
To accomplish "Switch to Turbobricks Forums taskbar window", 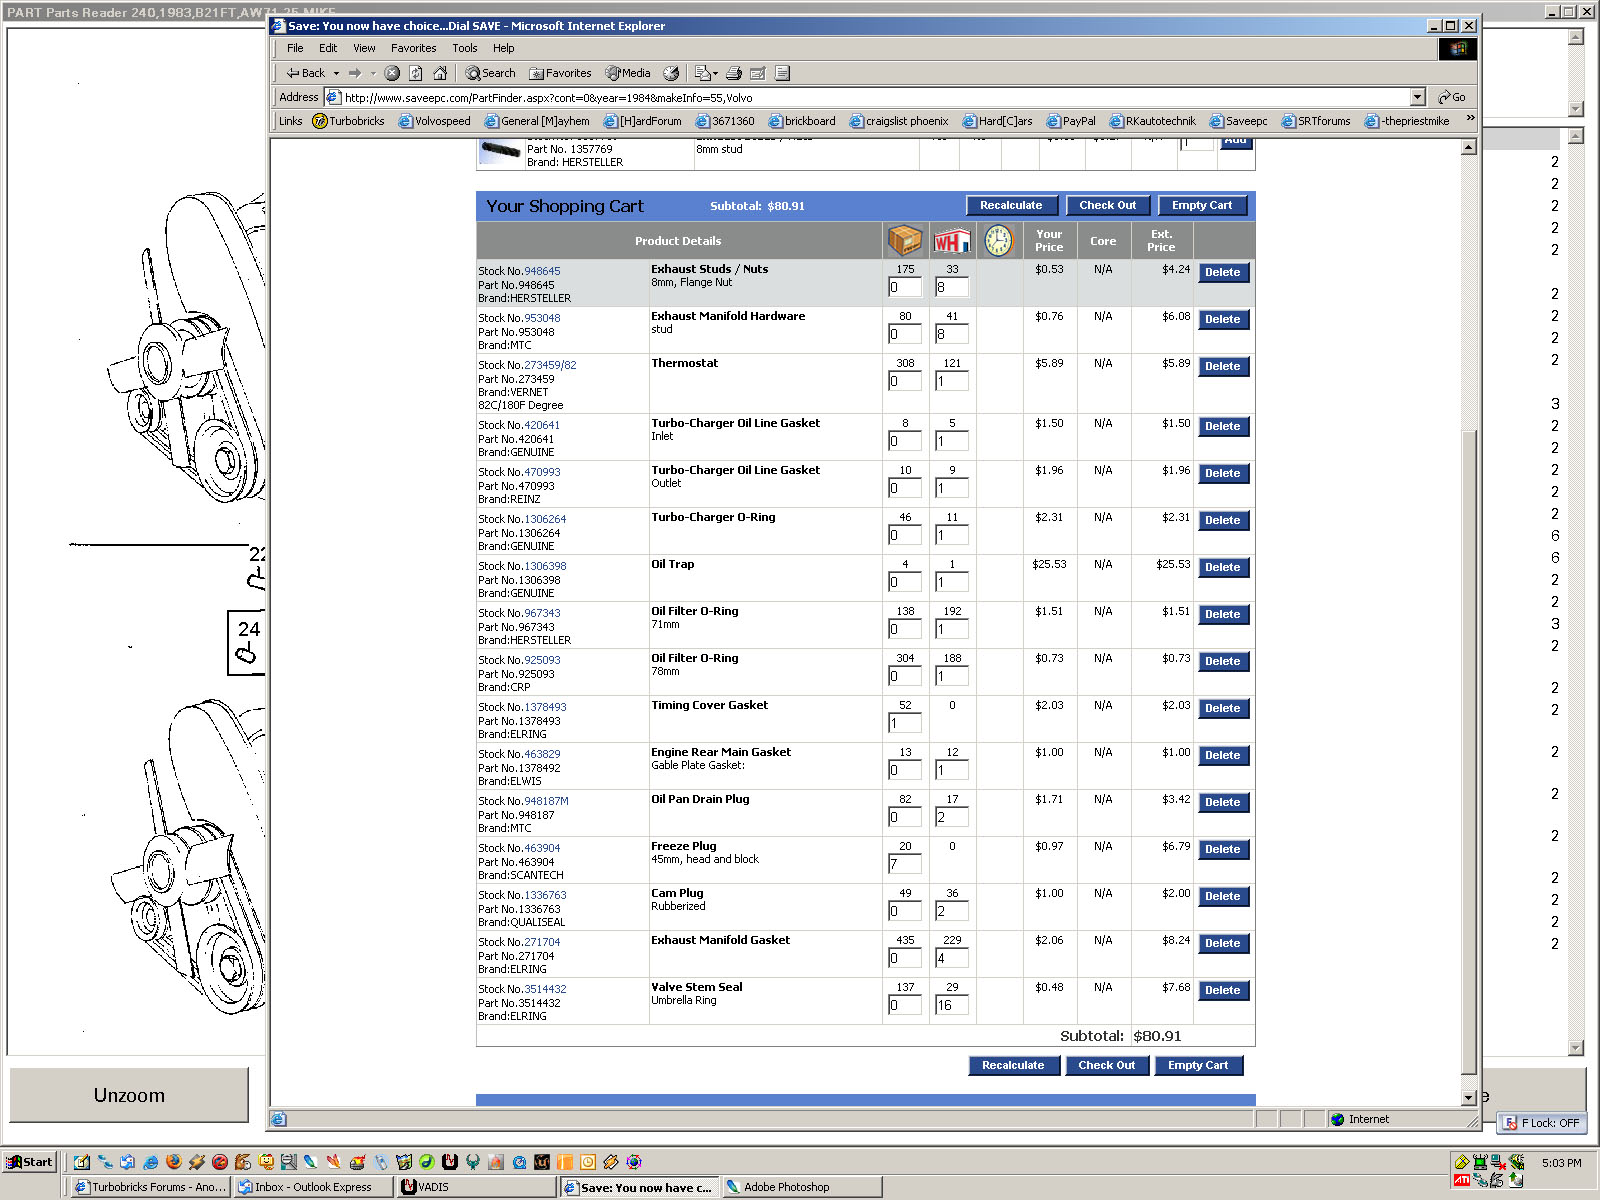I will pos(150,1187).
